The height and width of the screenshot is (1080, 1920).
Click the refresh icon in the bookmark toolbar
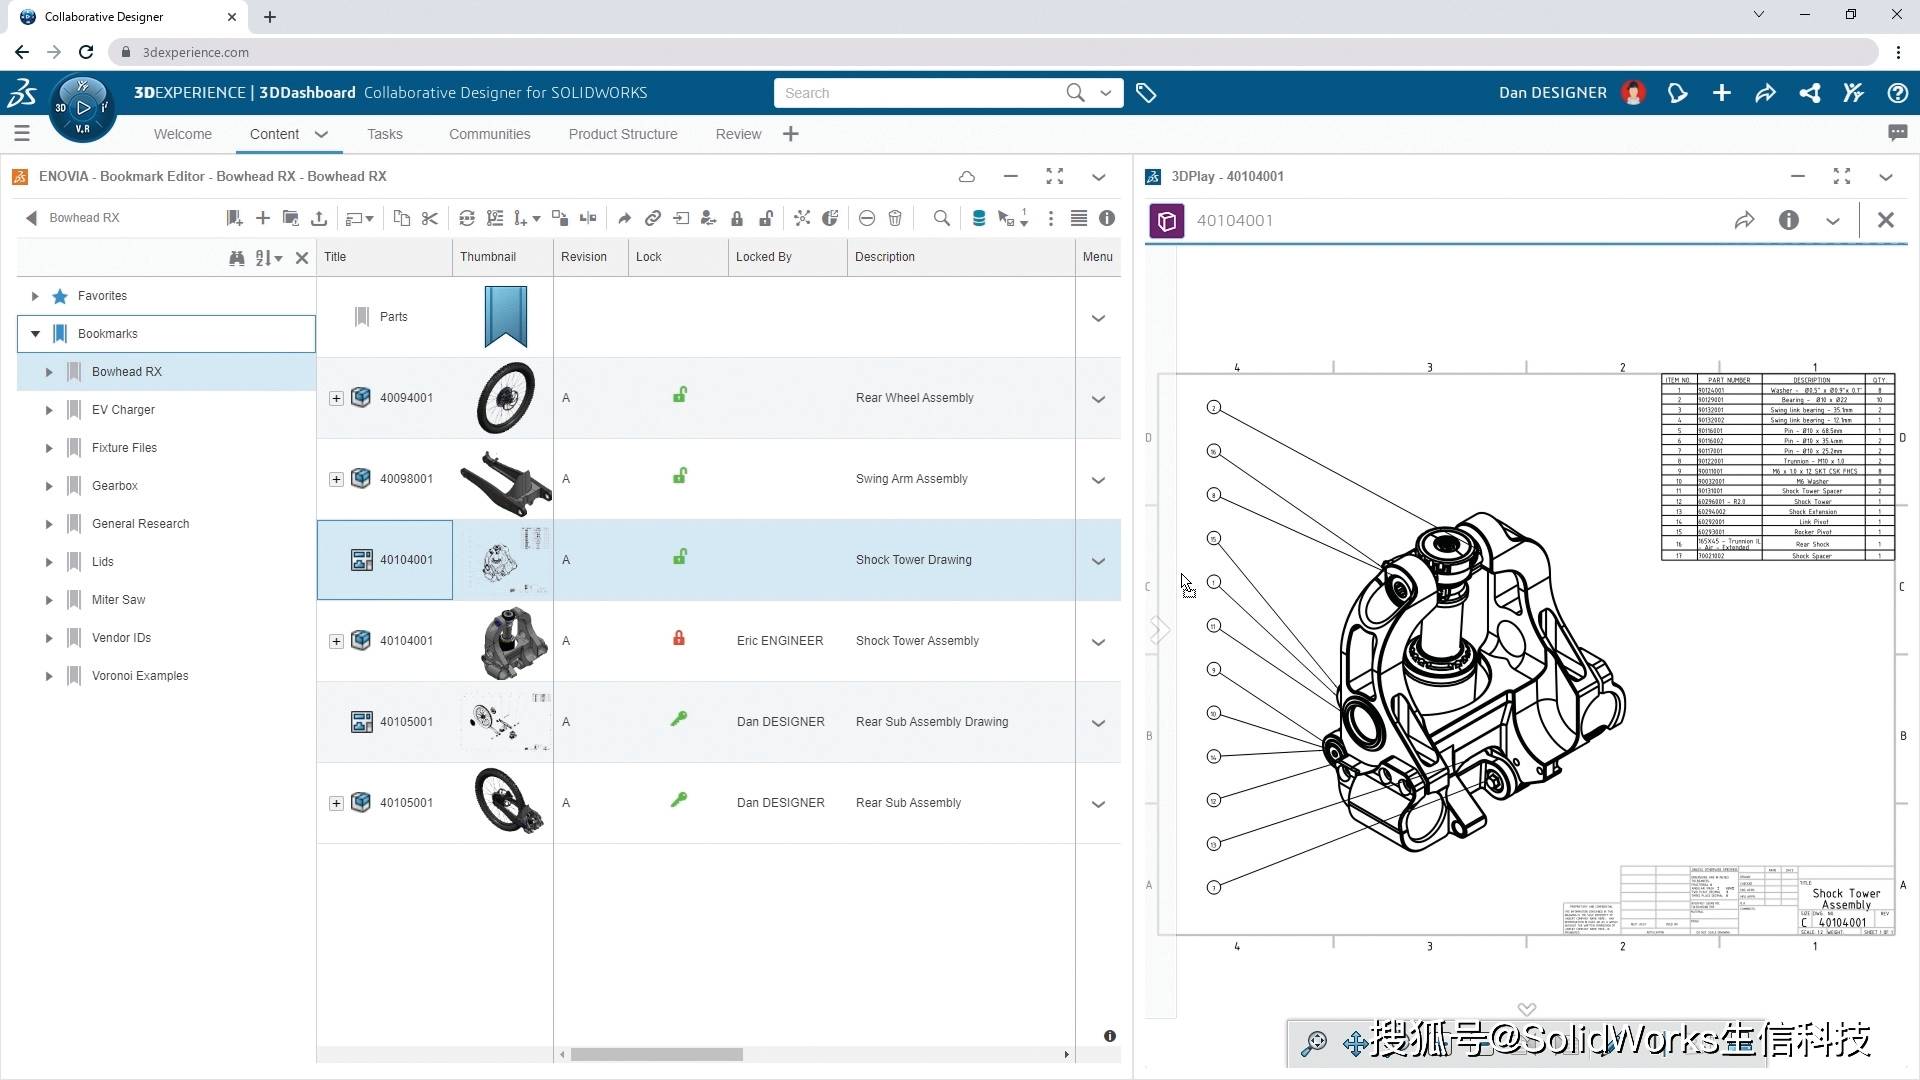tap(467, 218)
